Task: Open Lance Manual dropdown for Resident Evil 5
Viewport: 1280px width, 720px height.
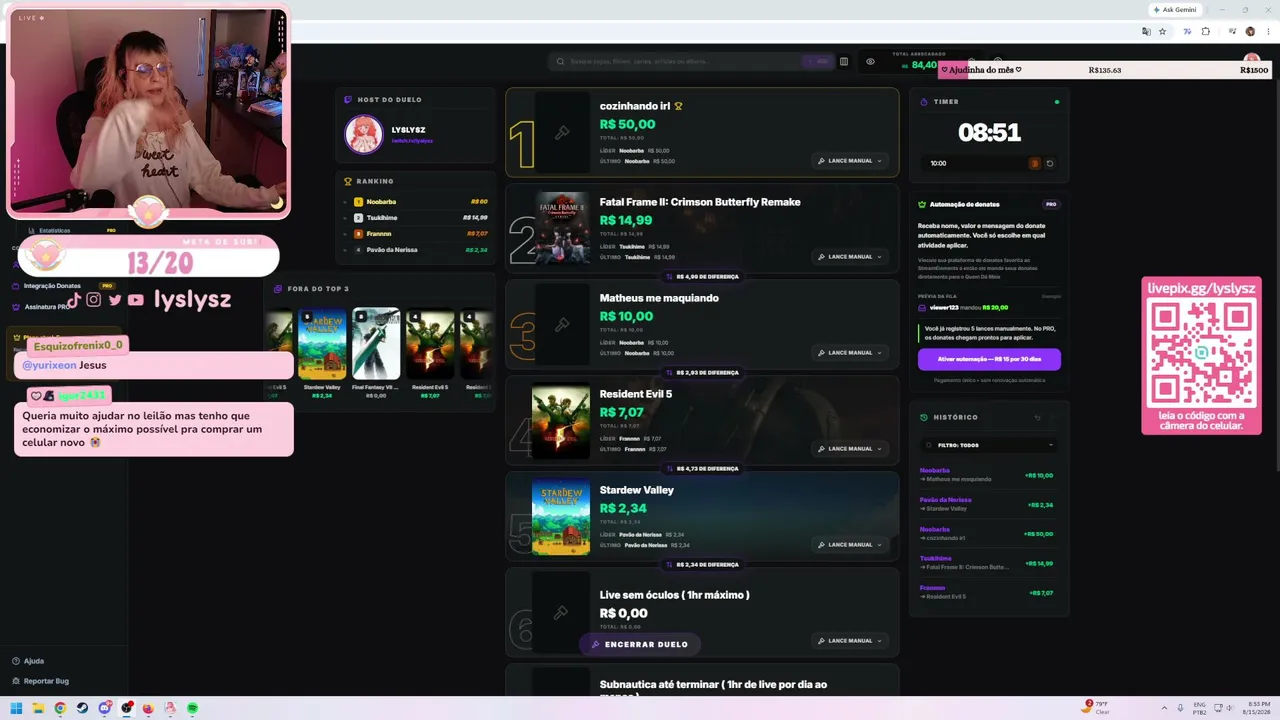Action: (x=850, y=449)
